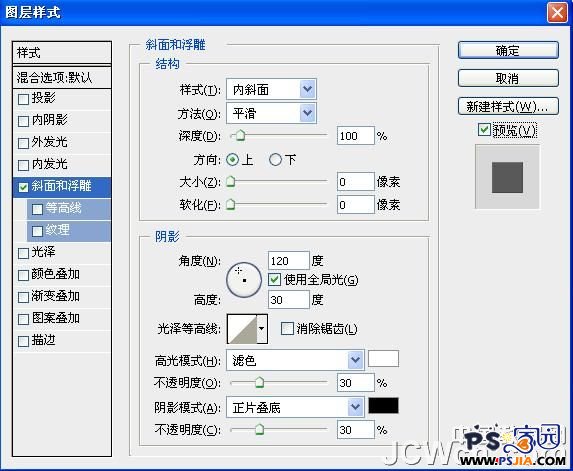Toggle the 使用全局光 global light checkbox
The width and height of the screenshot is (573, 471).
(274, 280)
